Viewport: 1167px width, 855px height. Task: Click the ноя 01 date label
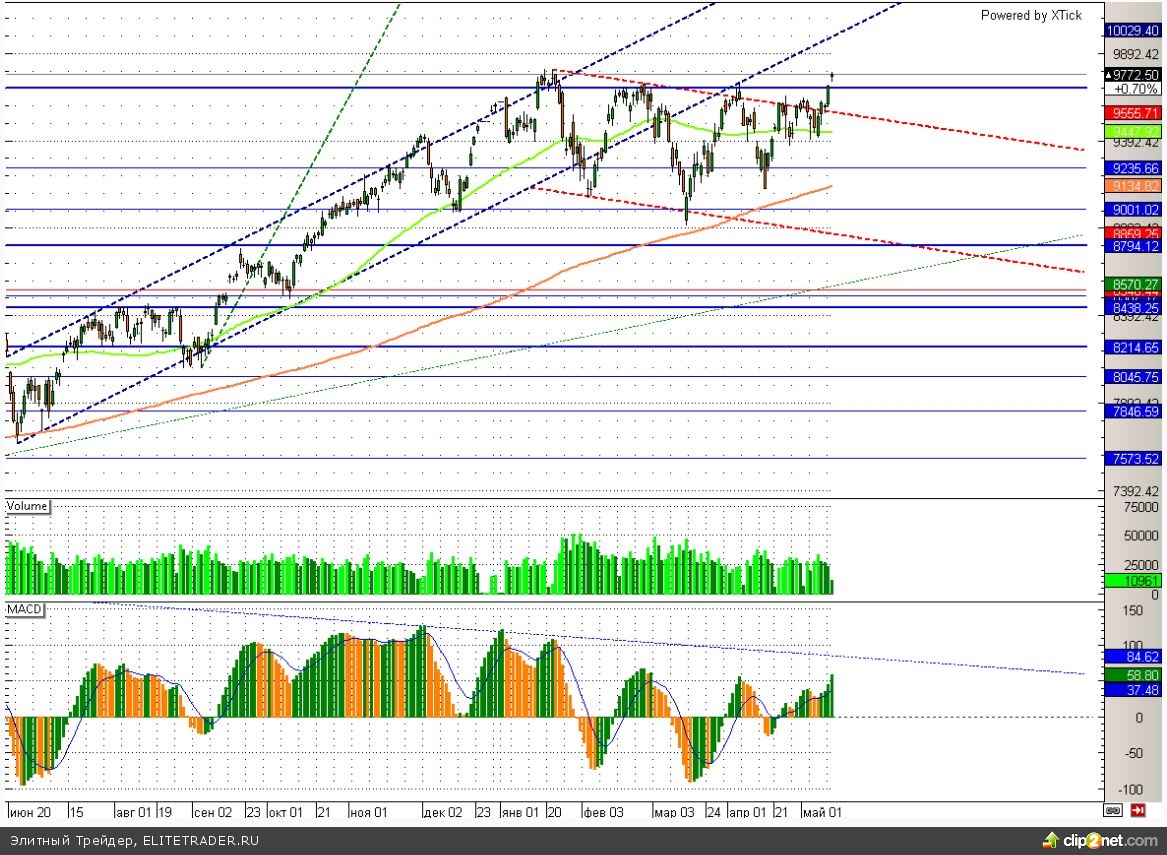[368, 812]
